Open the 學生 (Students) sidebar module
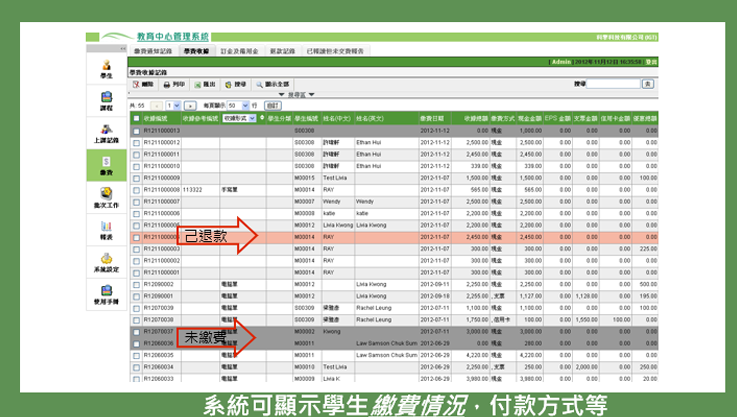This screenshot has height=417, width=737. pyautogui.click(x=107, y=69)
